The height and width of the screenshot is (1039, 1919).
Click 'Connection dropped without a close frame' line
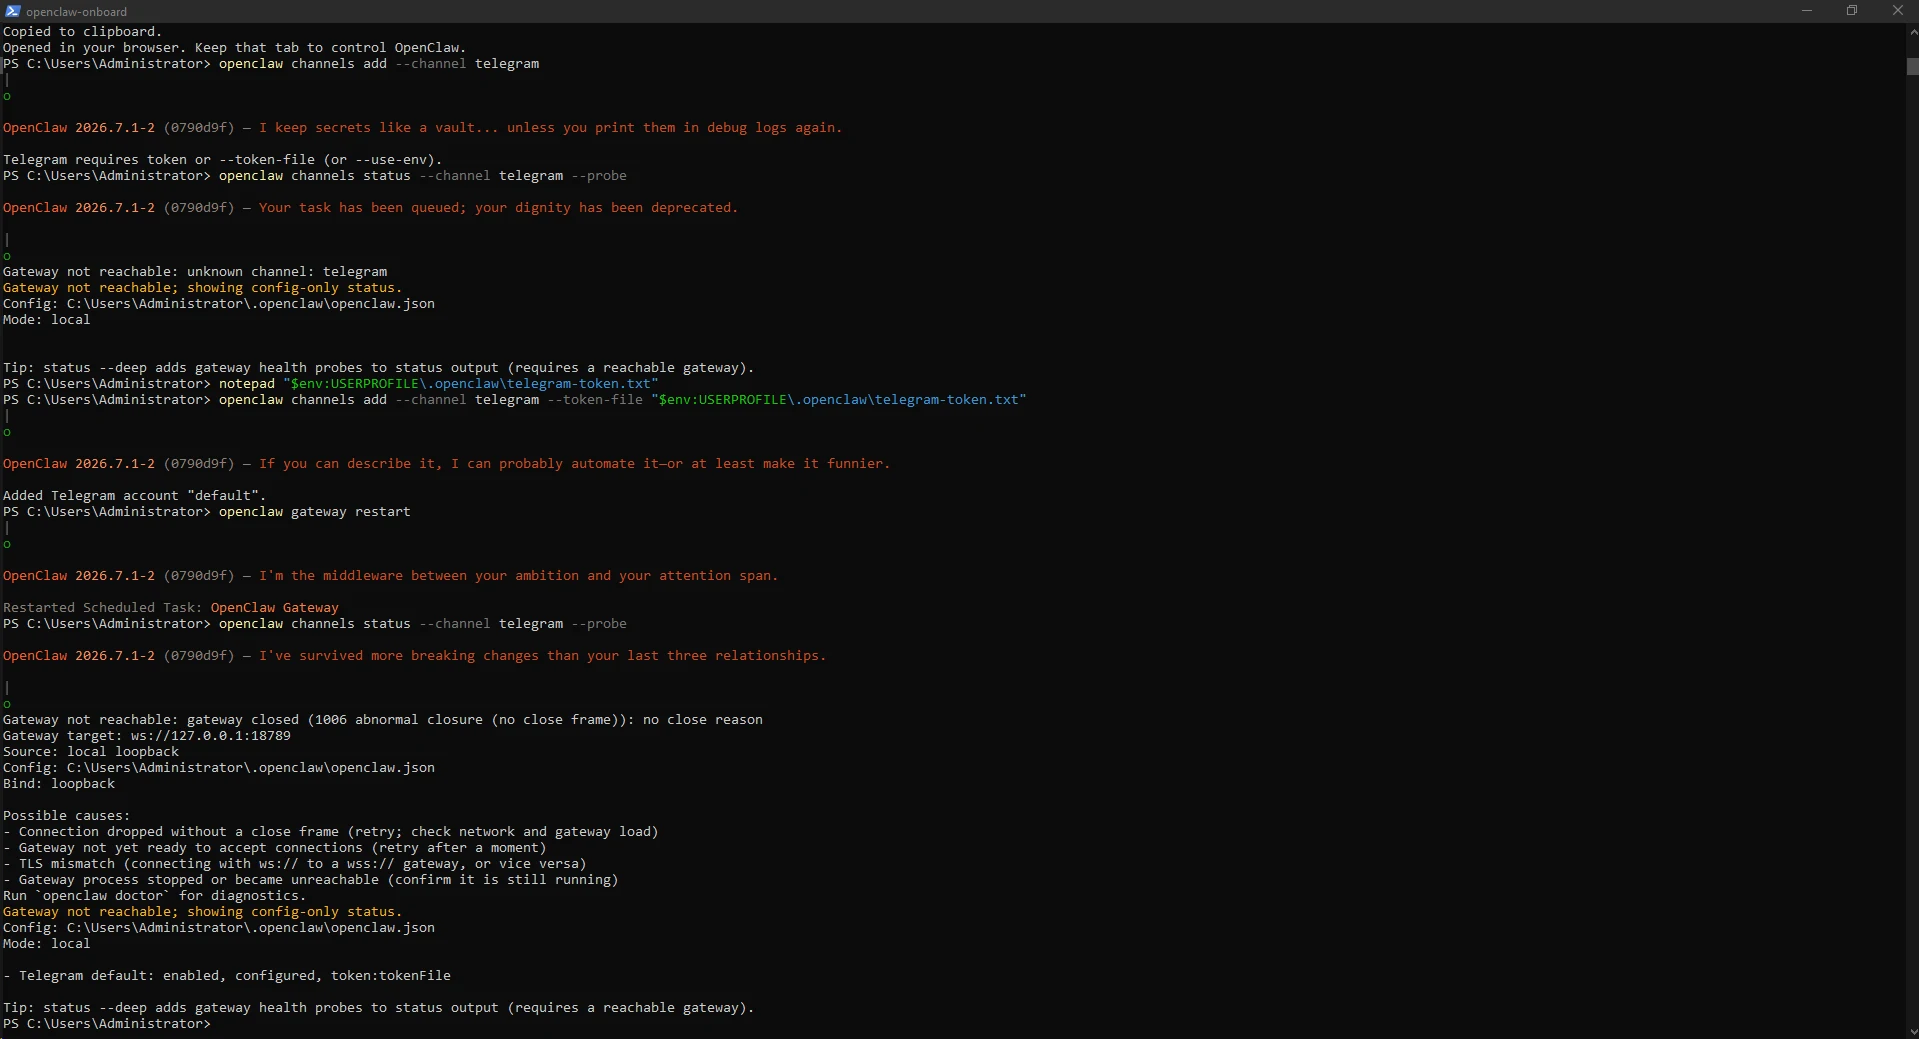tap(330, 832)
